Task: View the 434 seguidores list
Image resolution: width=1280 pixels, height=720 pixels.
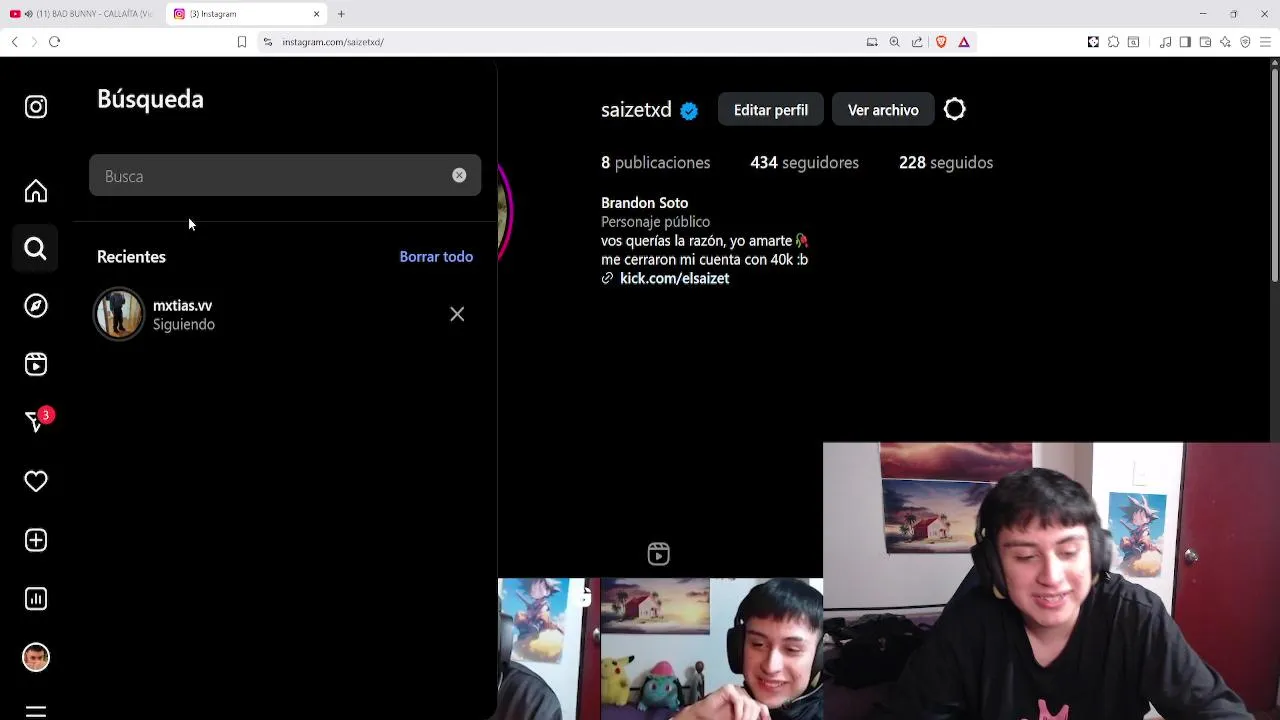Action: coord(805,163)
